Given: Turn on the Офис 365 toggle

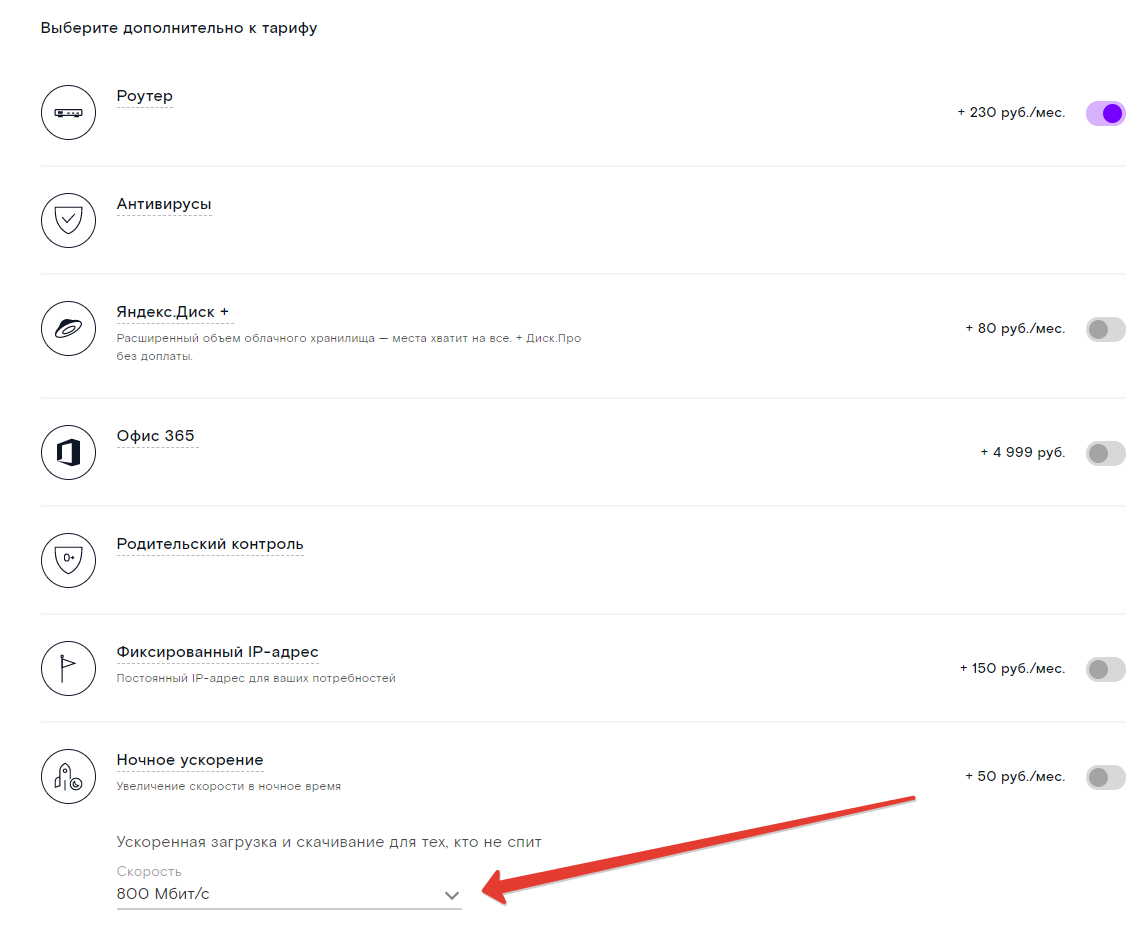Looking at the screenshot, I should click(1105, 453).
